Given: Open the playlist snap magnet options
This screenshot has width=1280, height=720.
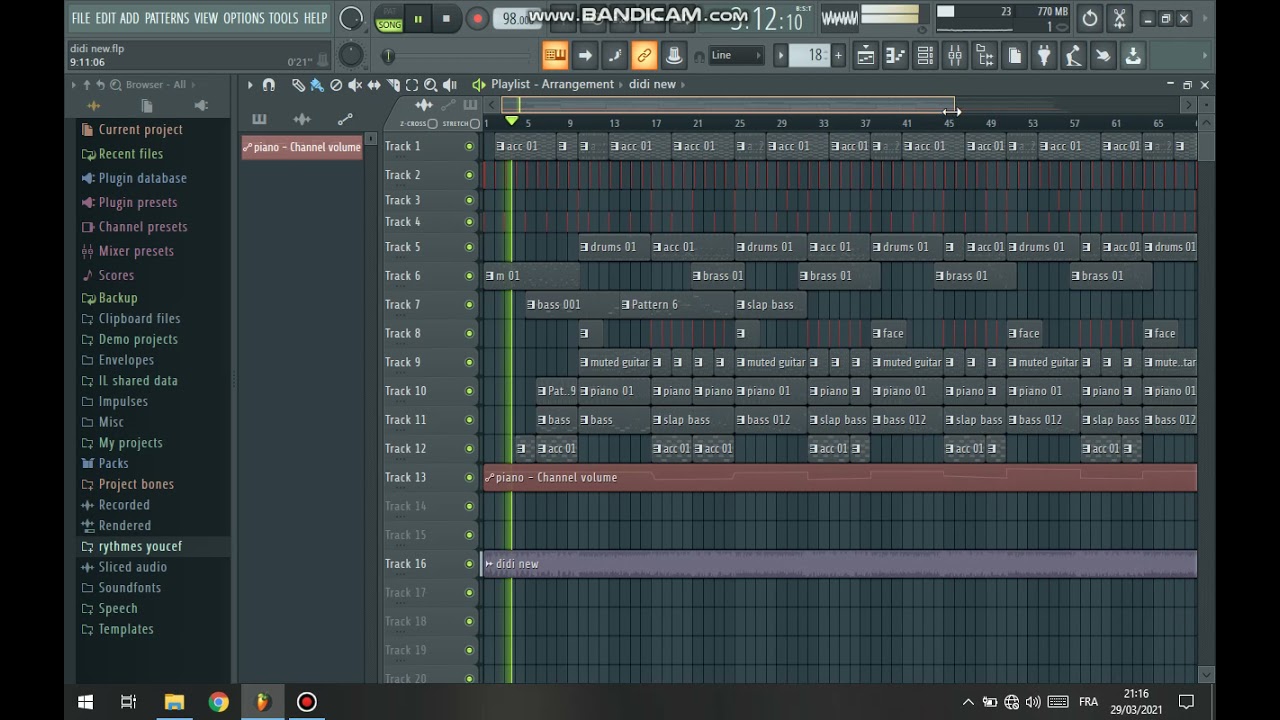Looking at the screenshot, I should (x=268, y=85).
